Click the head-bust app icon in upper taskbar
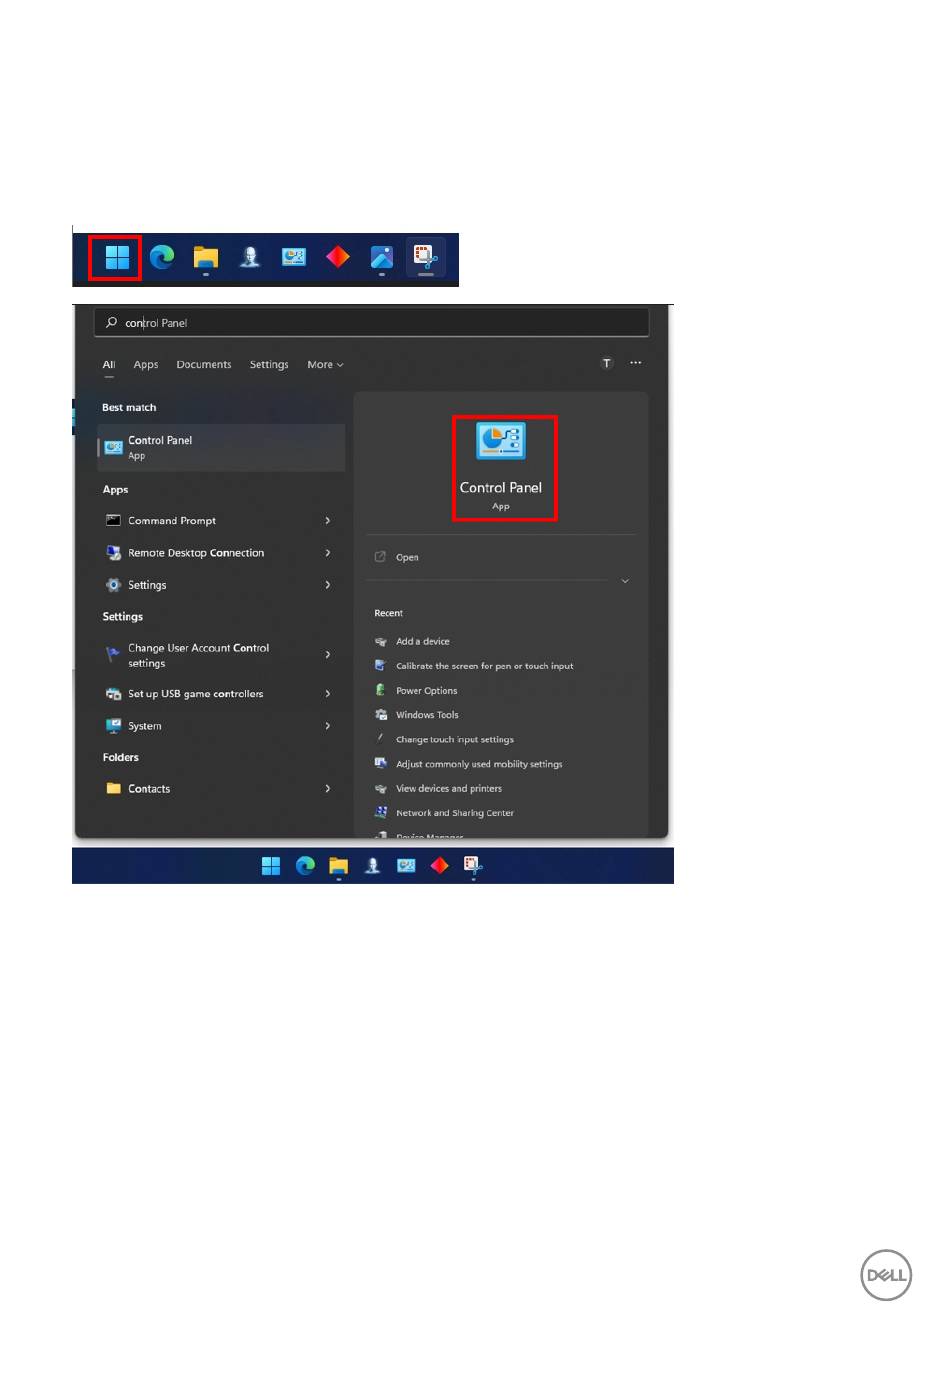 250,258
